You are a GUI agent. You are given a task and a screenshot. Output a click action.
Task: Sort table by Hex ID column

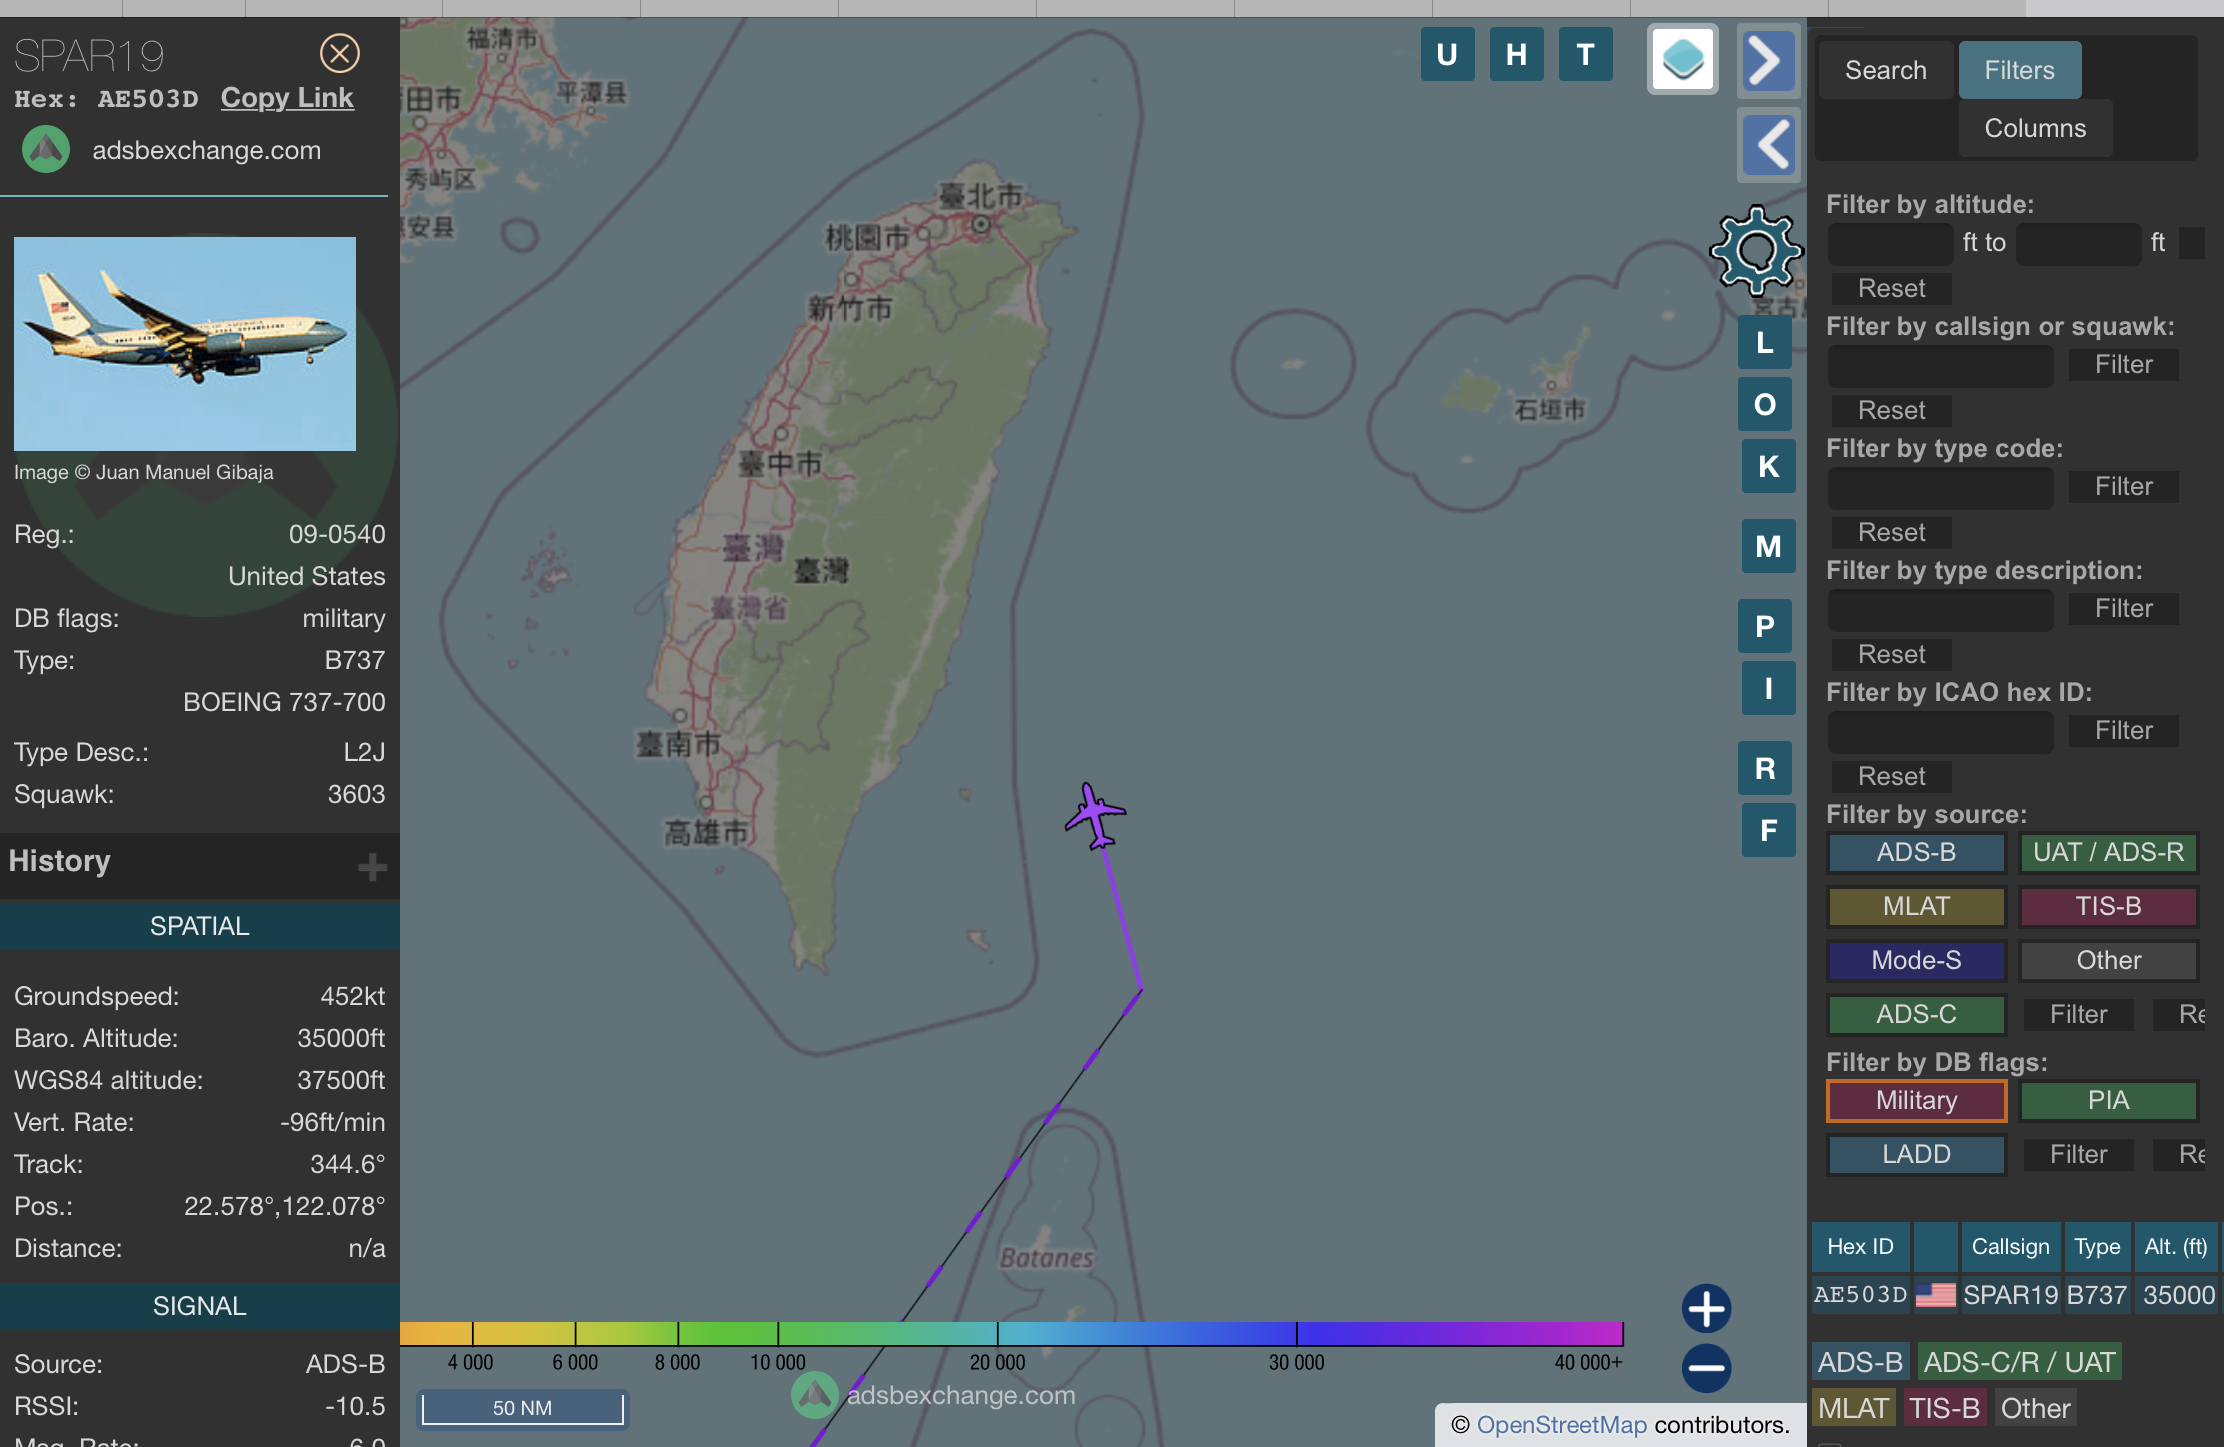[x=1860, y=1247]
